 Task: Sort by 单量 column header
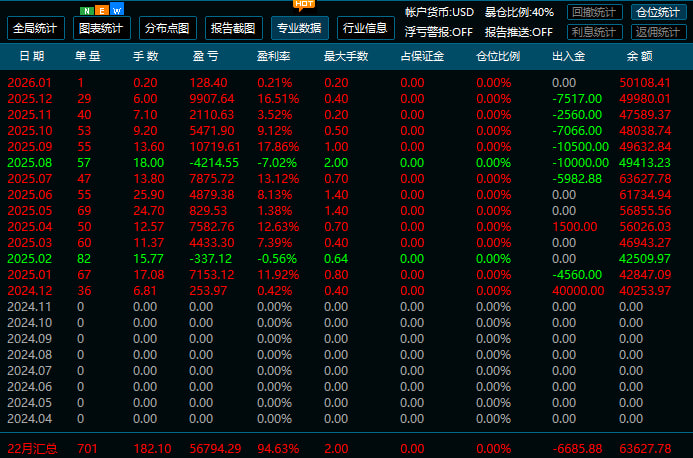[88, 56]
